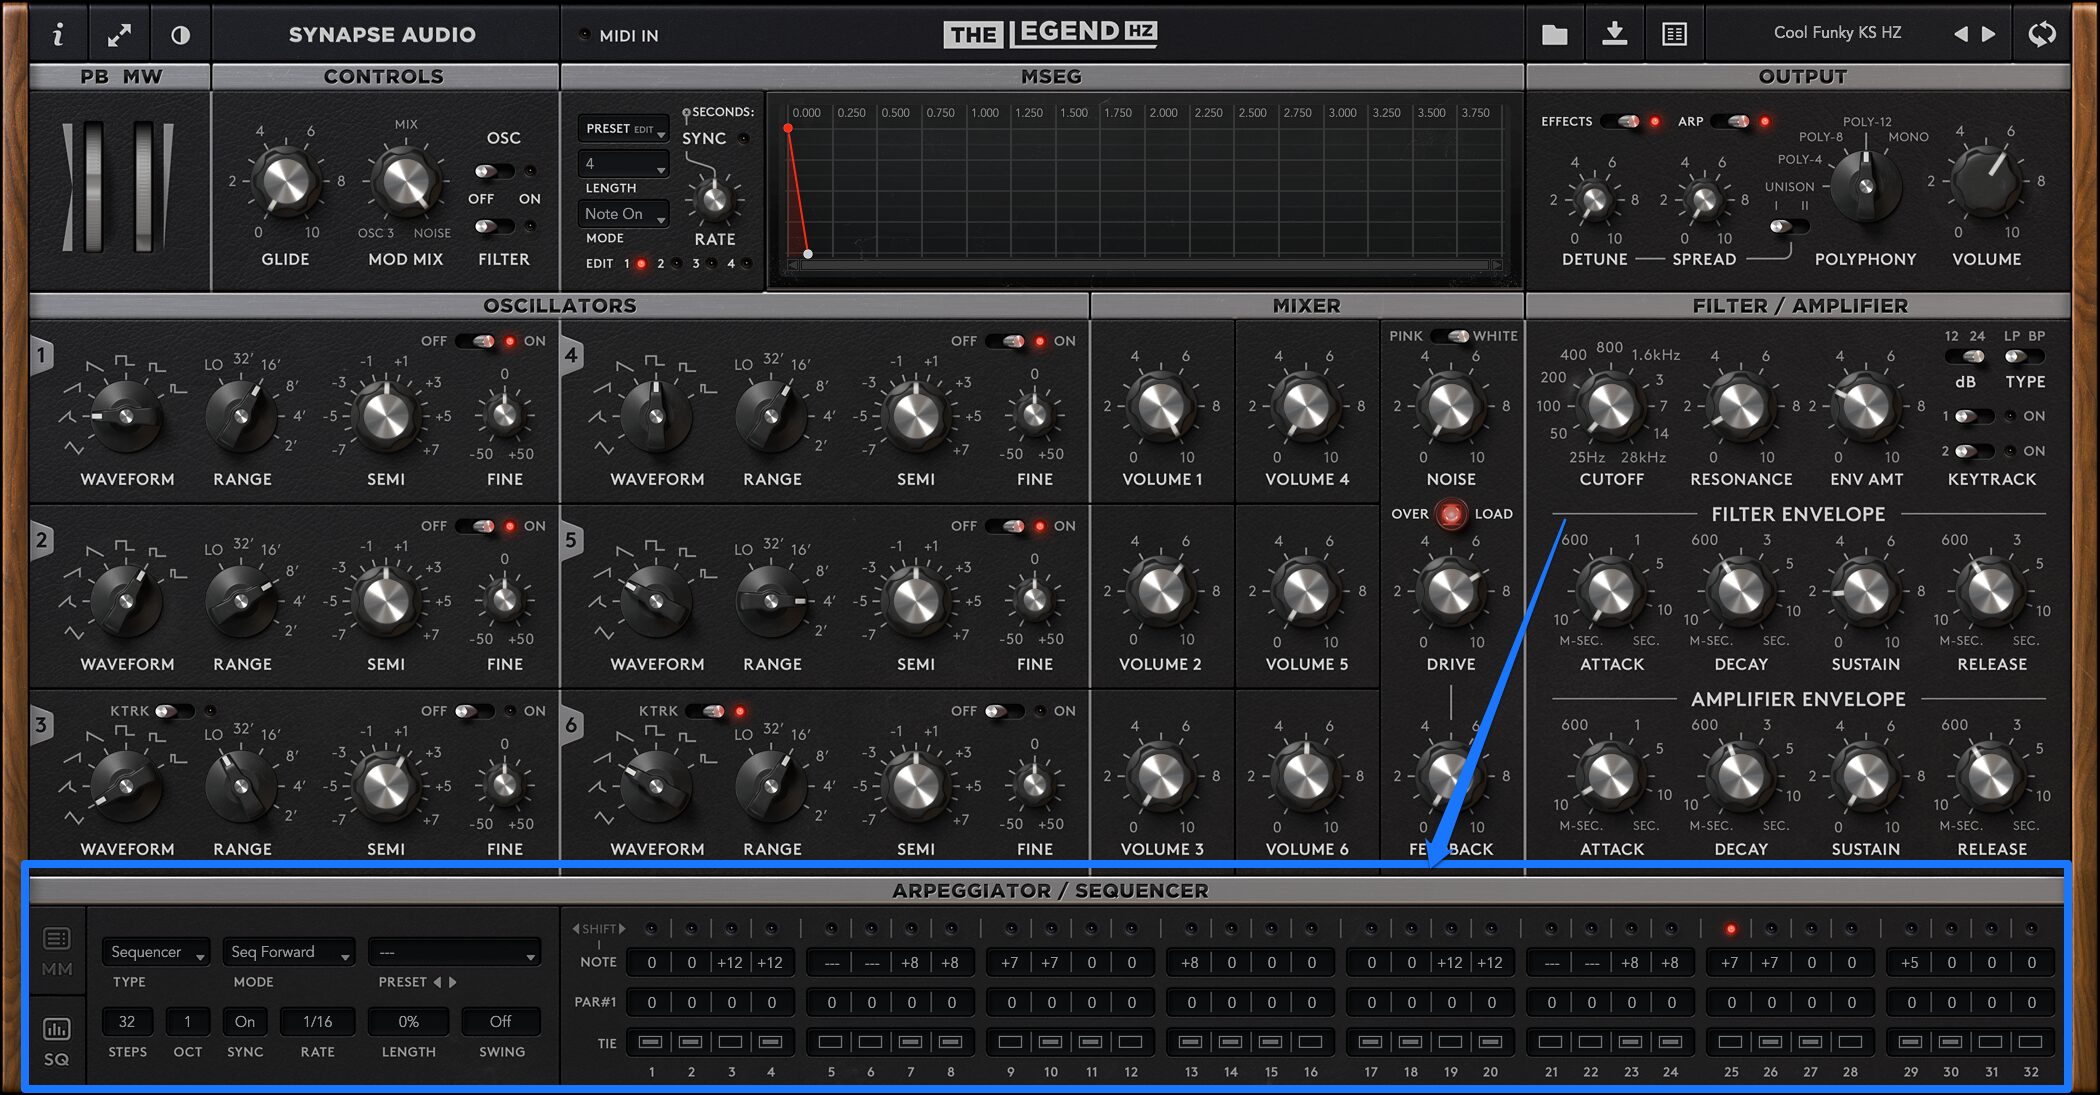
Task: Open the MSEG PRESET dropdown
Action: click(623, 129)
